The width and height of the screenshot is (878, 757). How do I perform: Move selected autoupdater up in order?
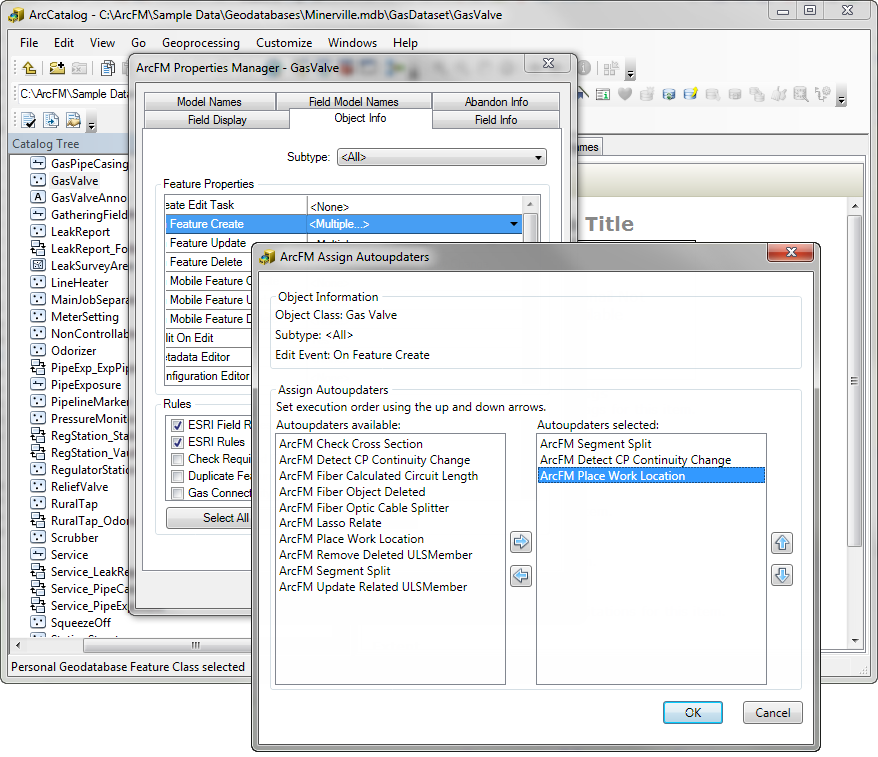782,543
